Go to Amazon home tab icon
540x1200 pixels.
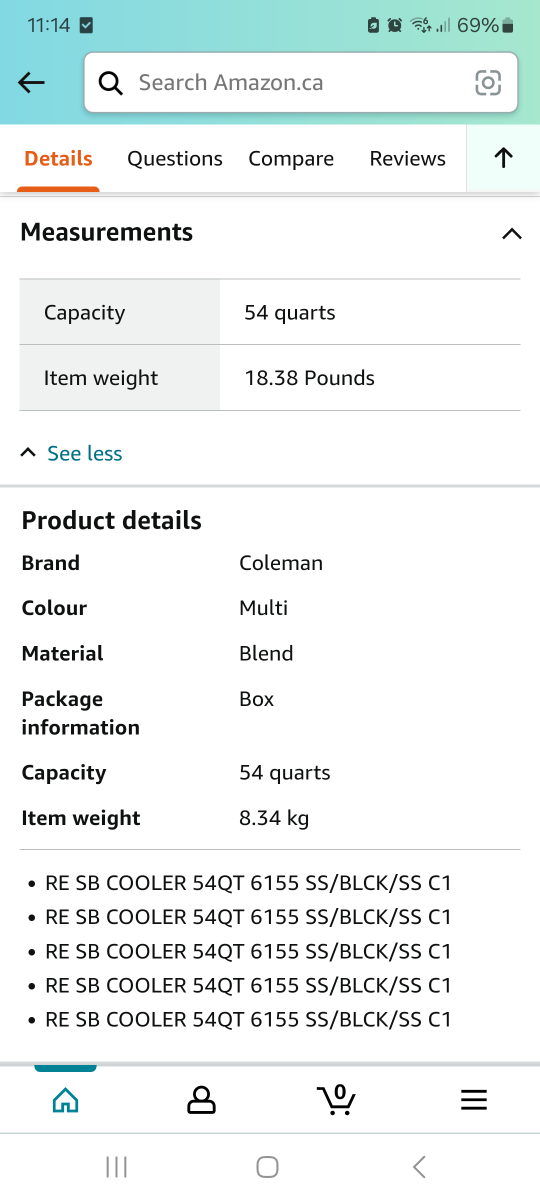pyautogui.click(x=65, y=1100)
